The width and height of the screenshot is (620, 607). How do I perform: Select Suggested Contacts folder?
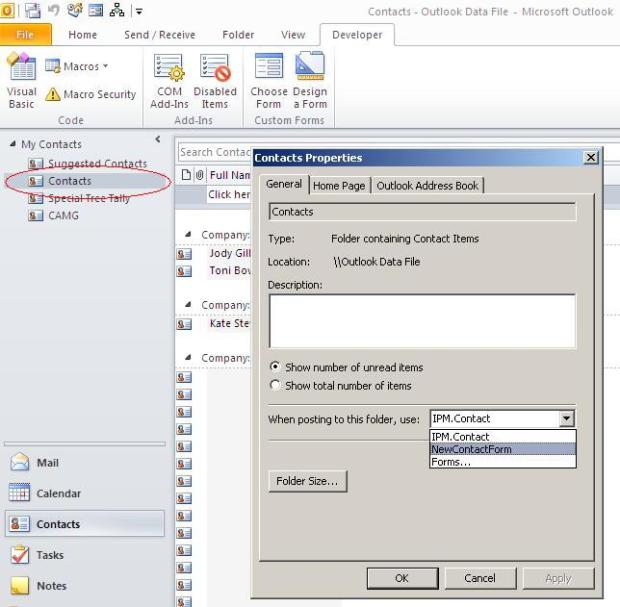coord(87,163)
